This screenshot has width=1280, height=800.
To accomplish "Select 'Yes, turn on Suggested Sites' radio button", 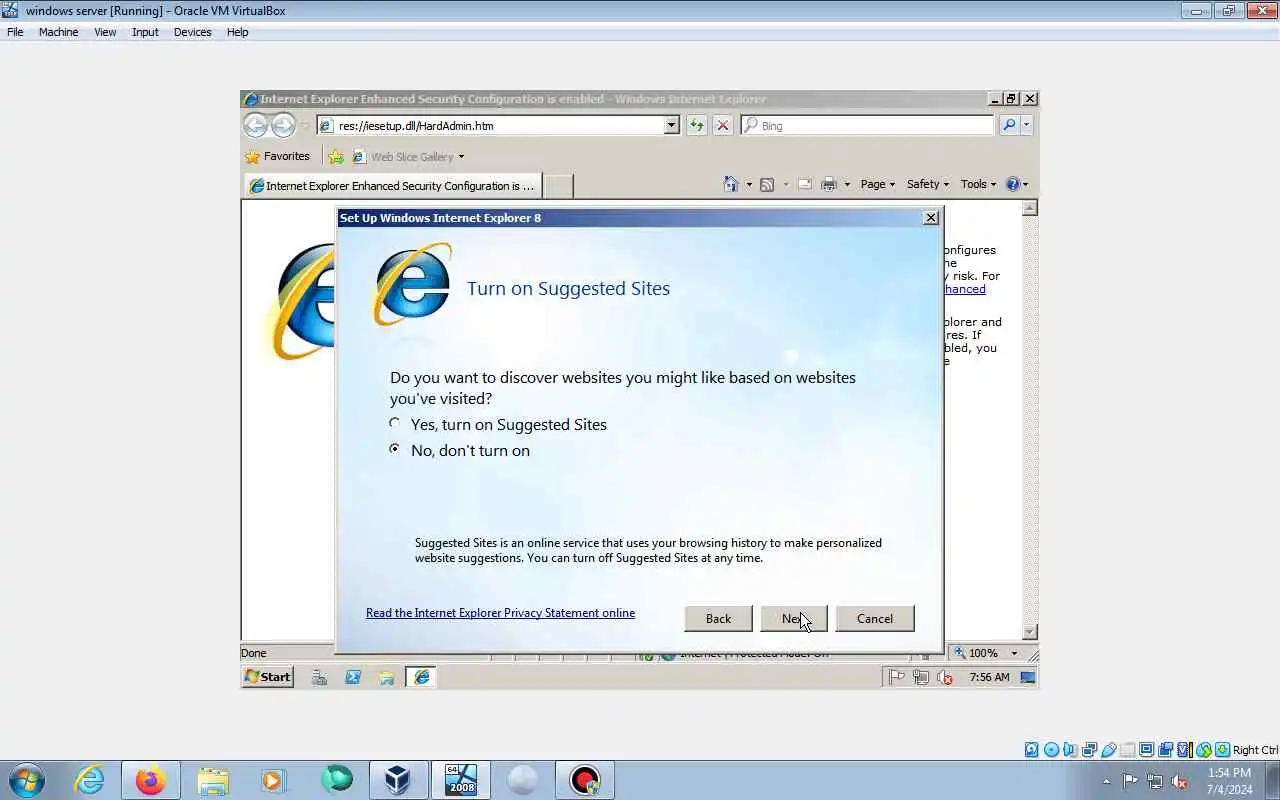I will pos(395,424).
